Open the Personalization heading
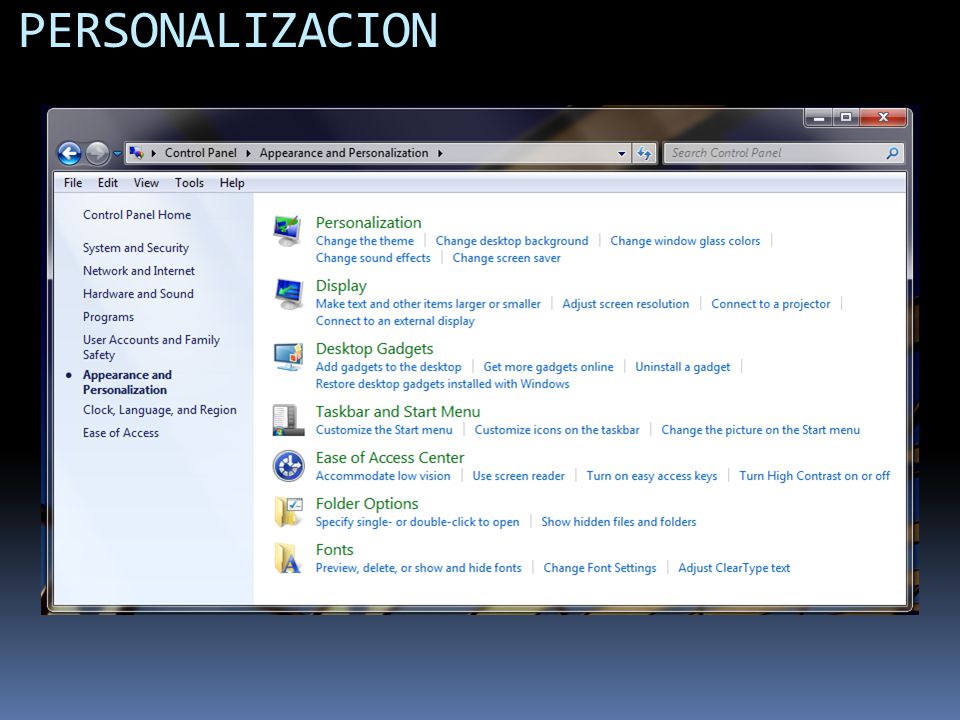The width and height of the screenshot is (960, 720). click(x=369, y=222)
